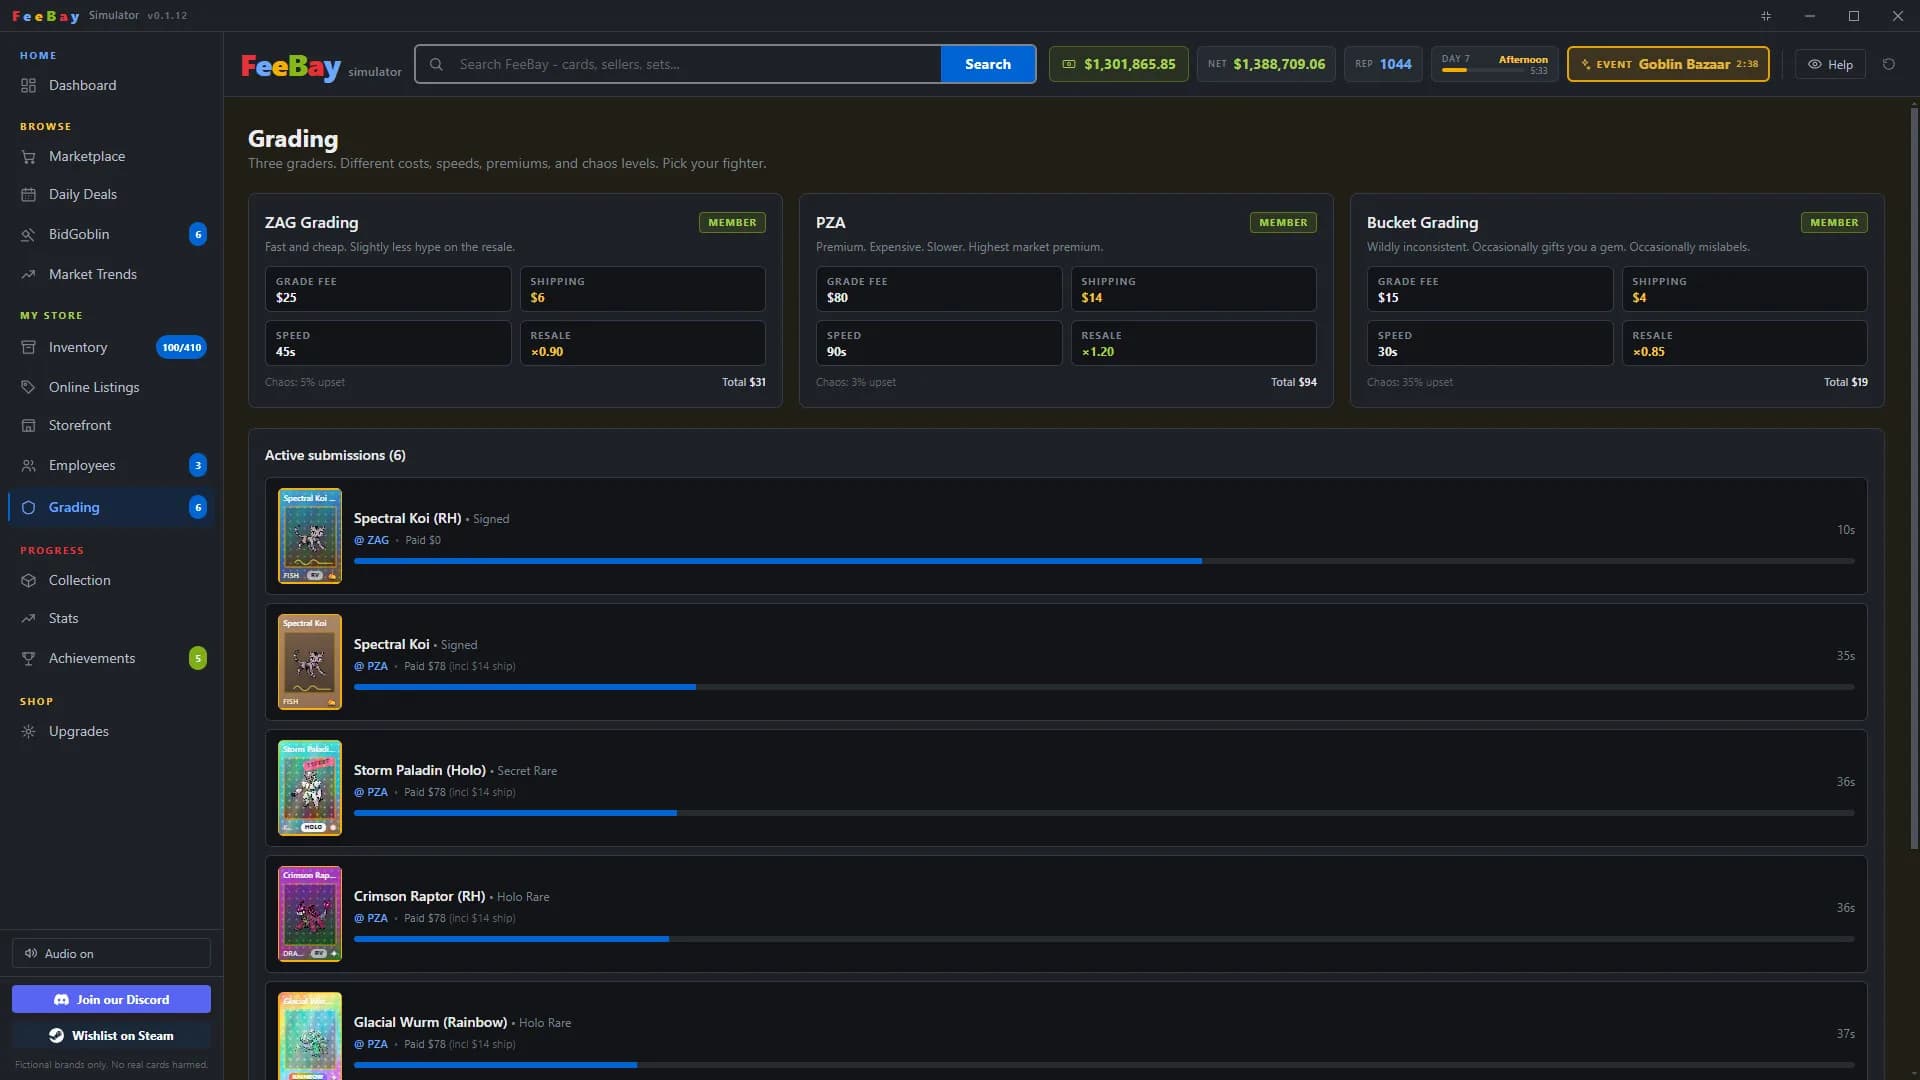This screenshot has width=1920, height=1080.
Task: Open the Dashboard icon in sidebar
Action: pyautogui.click(x=28, y=86)
